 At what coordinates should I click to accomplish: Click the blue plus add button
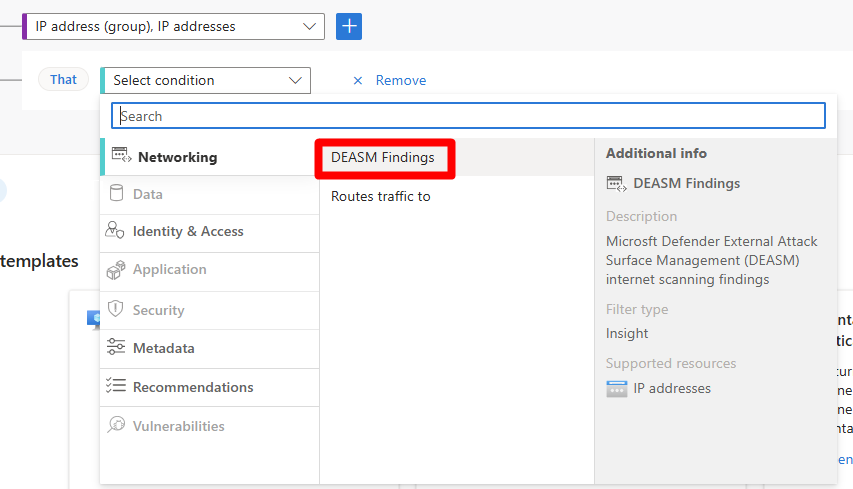point(349,27)
